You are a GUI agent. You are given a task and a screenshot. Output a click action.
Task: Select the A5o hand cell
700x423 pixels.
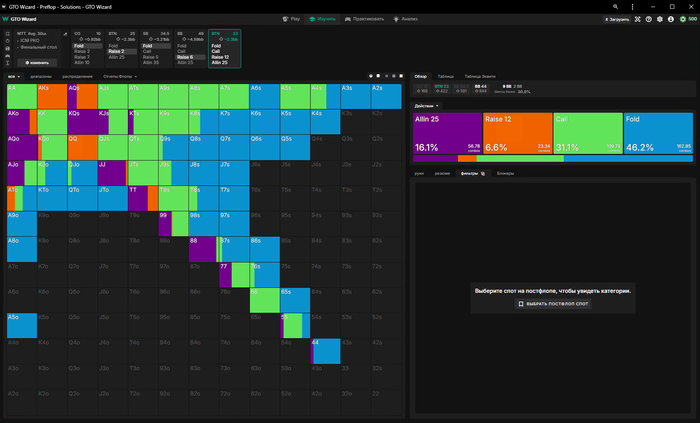click(22, 325)
